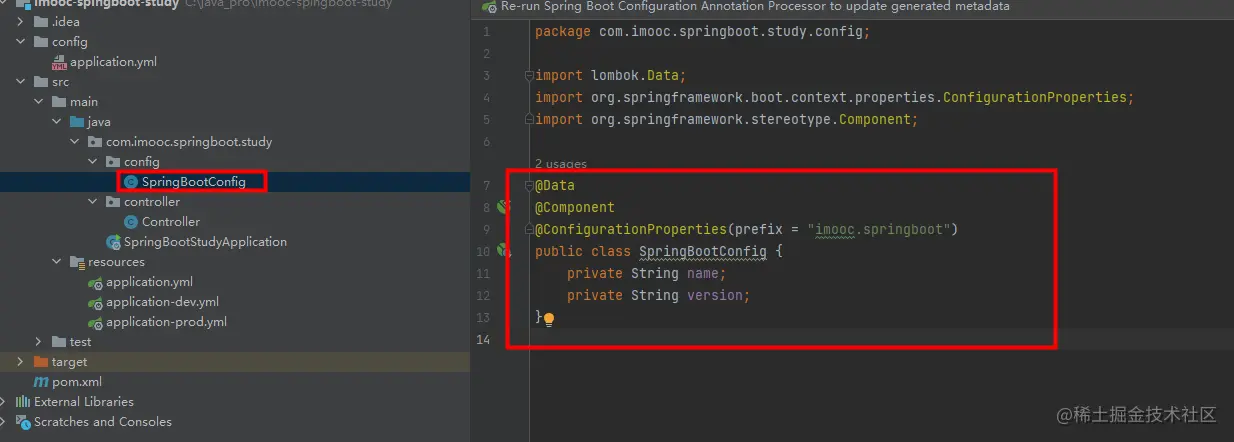Collapse the src folder chevron

[21, 82]
